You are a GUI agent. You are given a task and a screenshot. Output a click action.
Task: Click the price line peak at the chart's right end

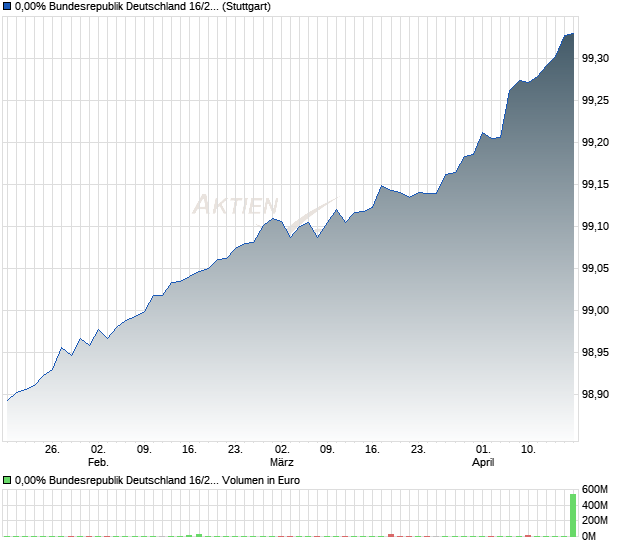coord(573,34)
